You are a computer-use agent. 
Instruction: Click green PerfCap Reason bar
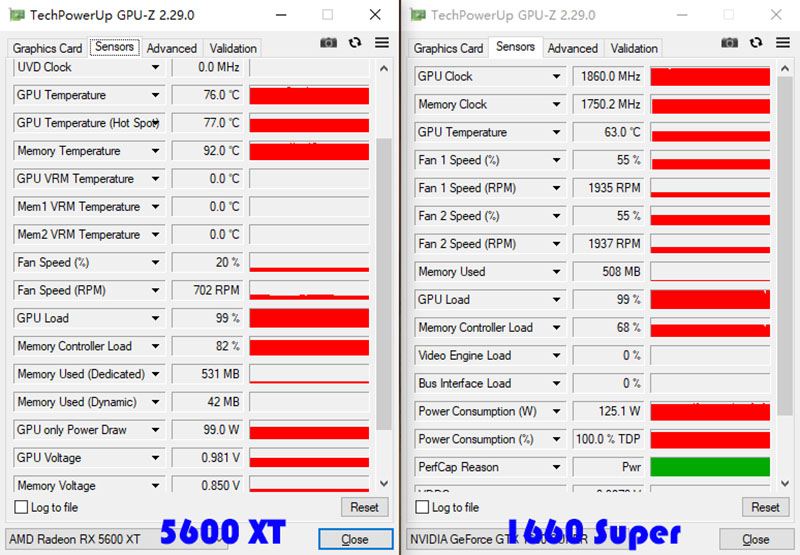(710, 467)
